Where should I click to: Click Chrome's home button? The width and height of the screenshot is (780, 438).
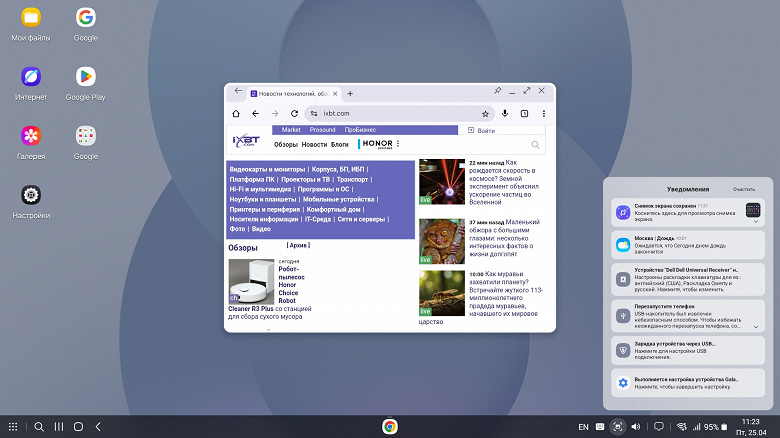(x=236, y=113)
